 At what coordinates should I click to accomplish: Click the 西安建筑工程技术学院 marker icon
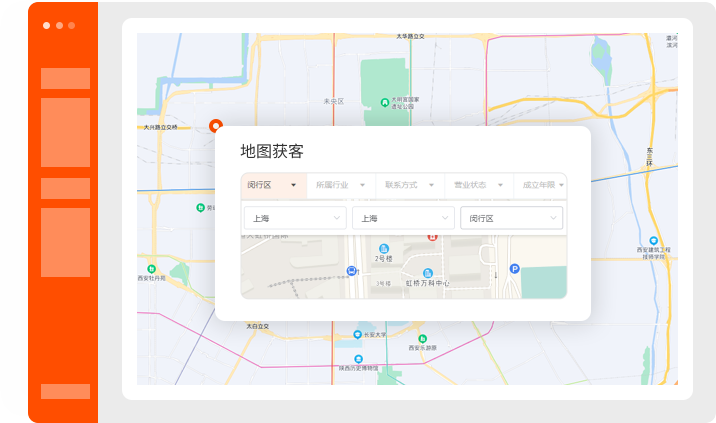coord(653,241)
